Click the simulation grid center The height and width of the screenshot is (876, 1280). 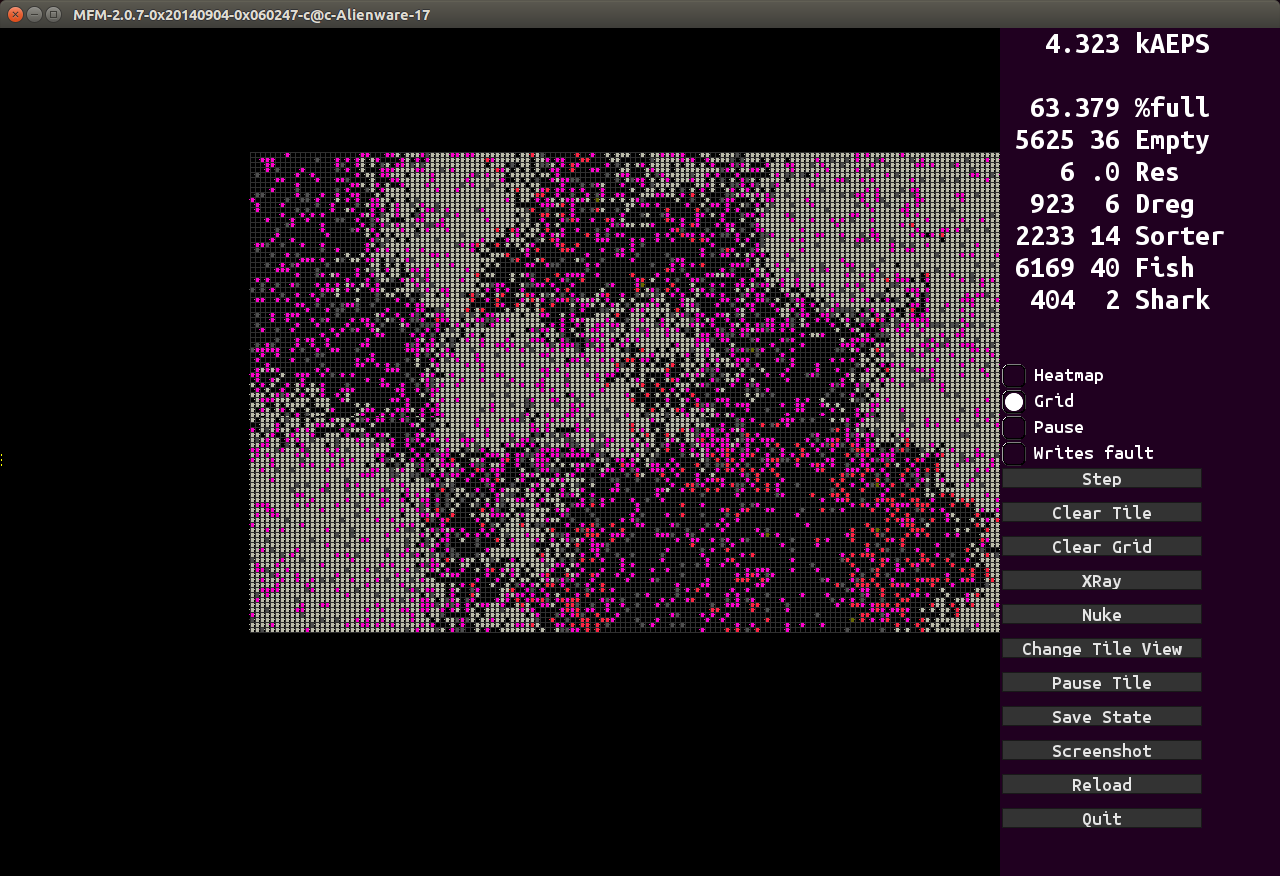pyautogui.click(x=624, y=392)
